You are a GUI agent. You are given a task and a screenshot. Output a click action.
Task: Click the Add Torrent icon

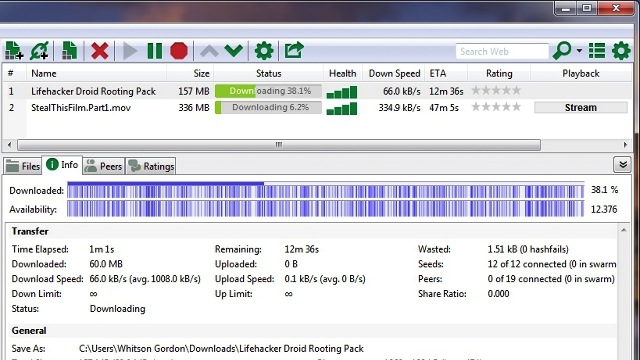(x=14, y=51)
